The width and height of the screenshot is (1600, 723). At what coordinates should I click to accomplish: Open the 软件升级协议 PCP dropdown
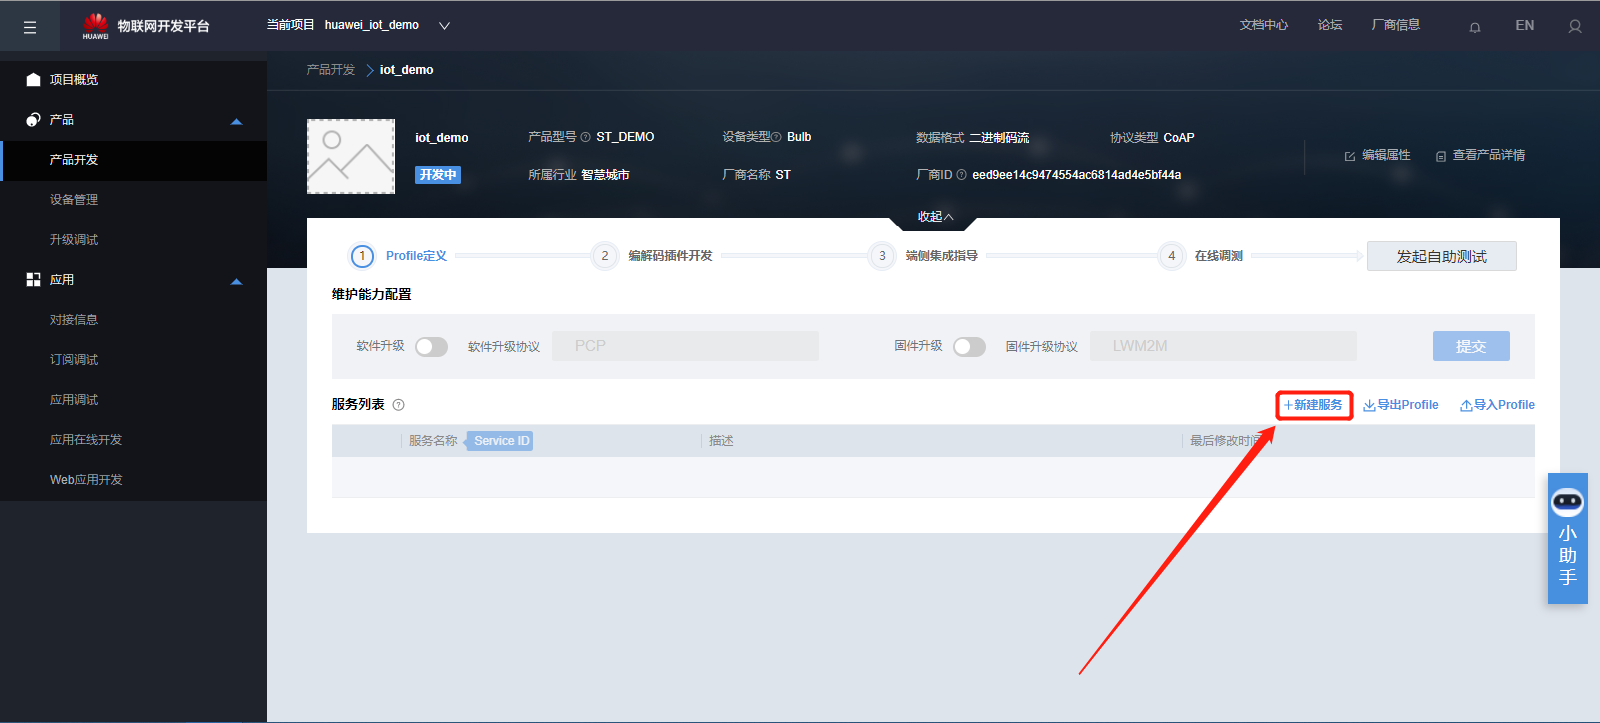click(x=685, y=346)
